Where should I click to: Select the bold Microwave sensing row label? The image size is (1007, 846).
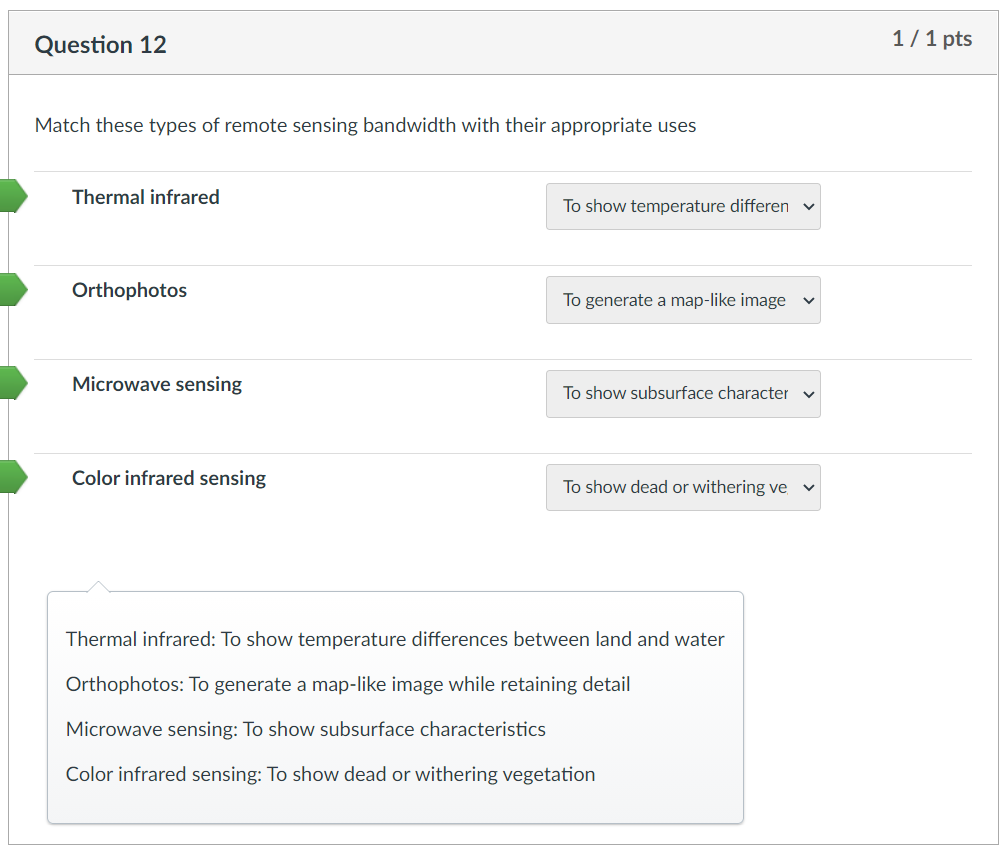point(157,385)
